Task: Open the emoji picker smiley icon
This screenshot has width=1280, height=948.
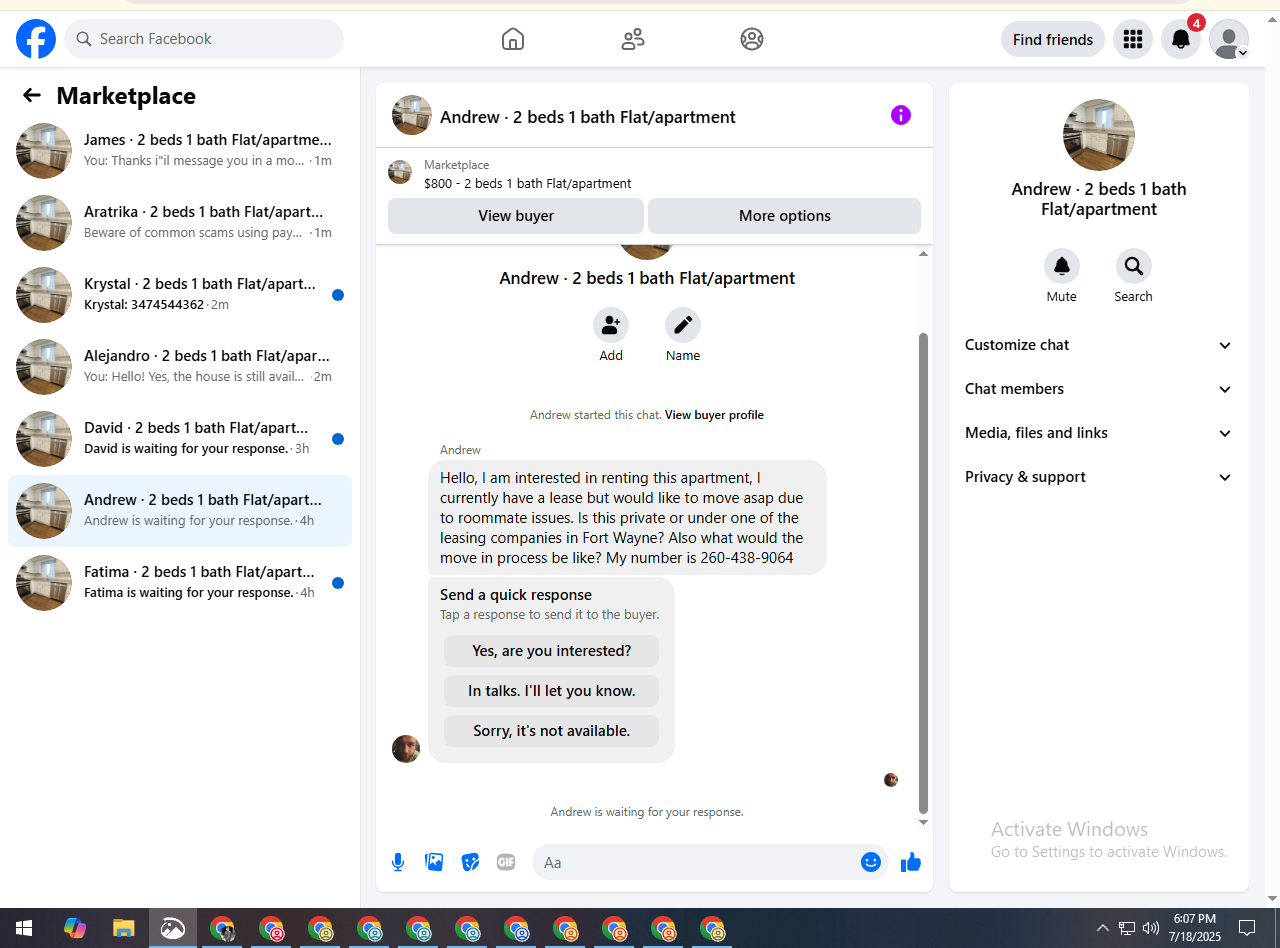Action: tap(871, 862)
